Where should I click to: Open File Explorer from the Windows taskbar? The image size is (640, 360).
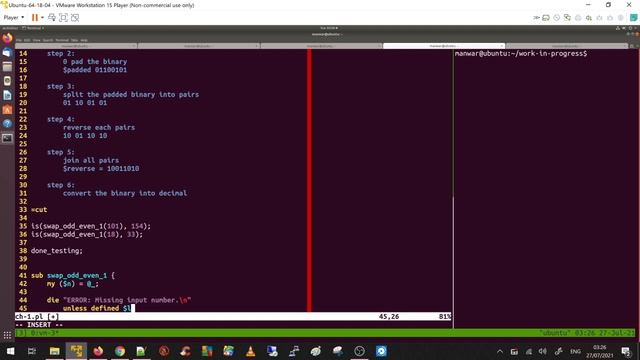pos(54,351)
